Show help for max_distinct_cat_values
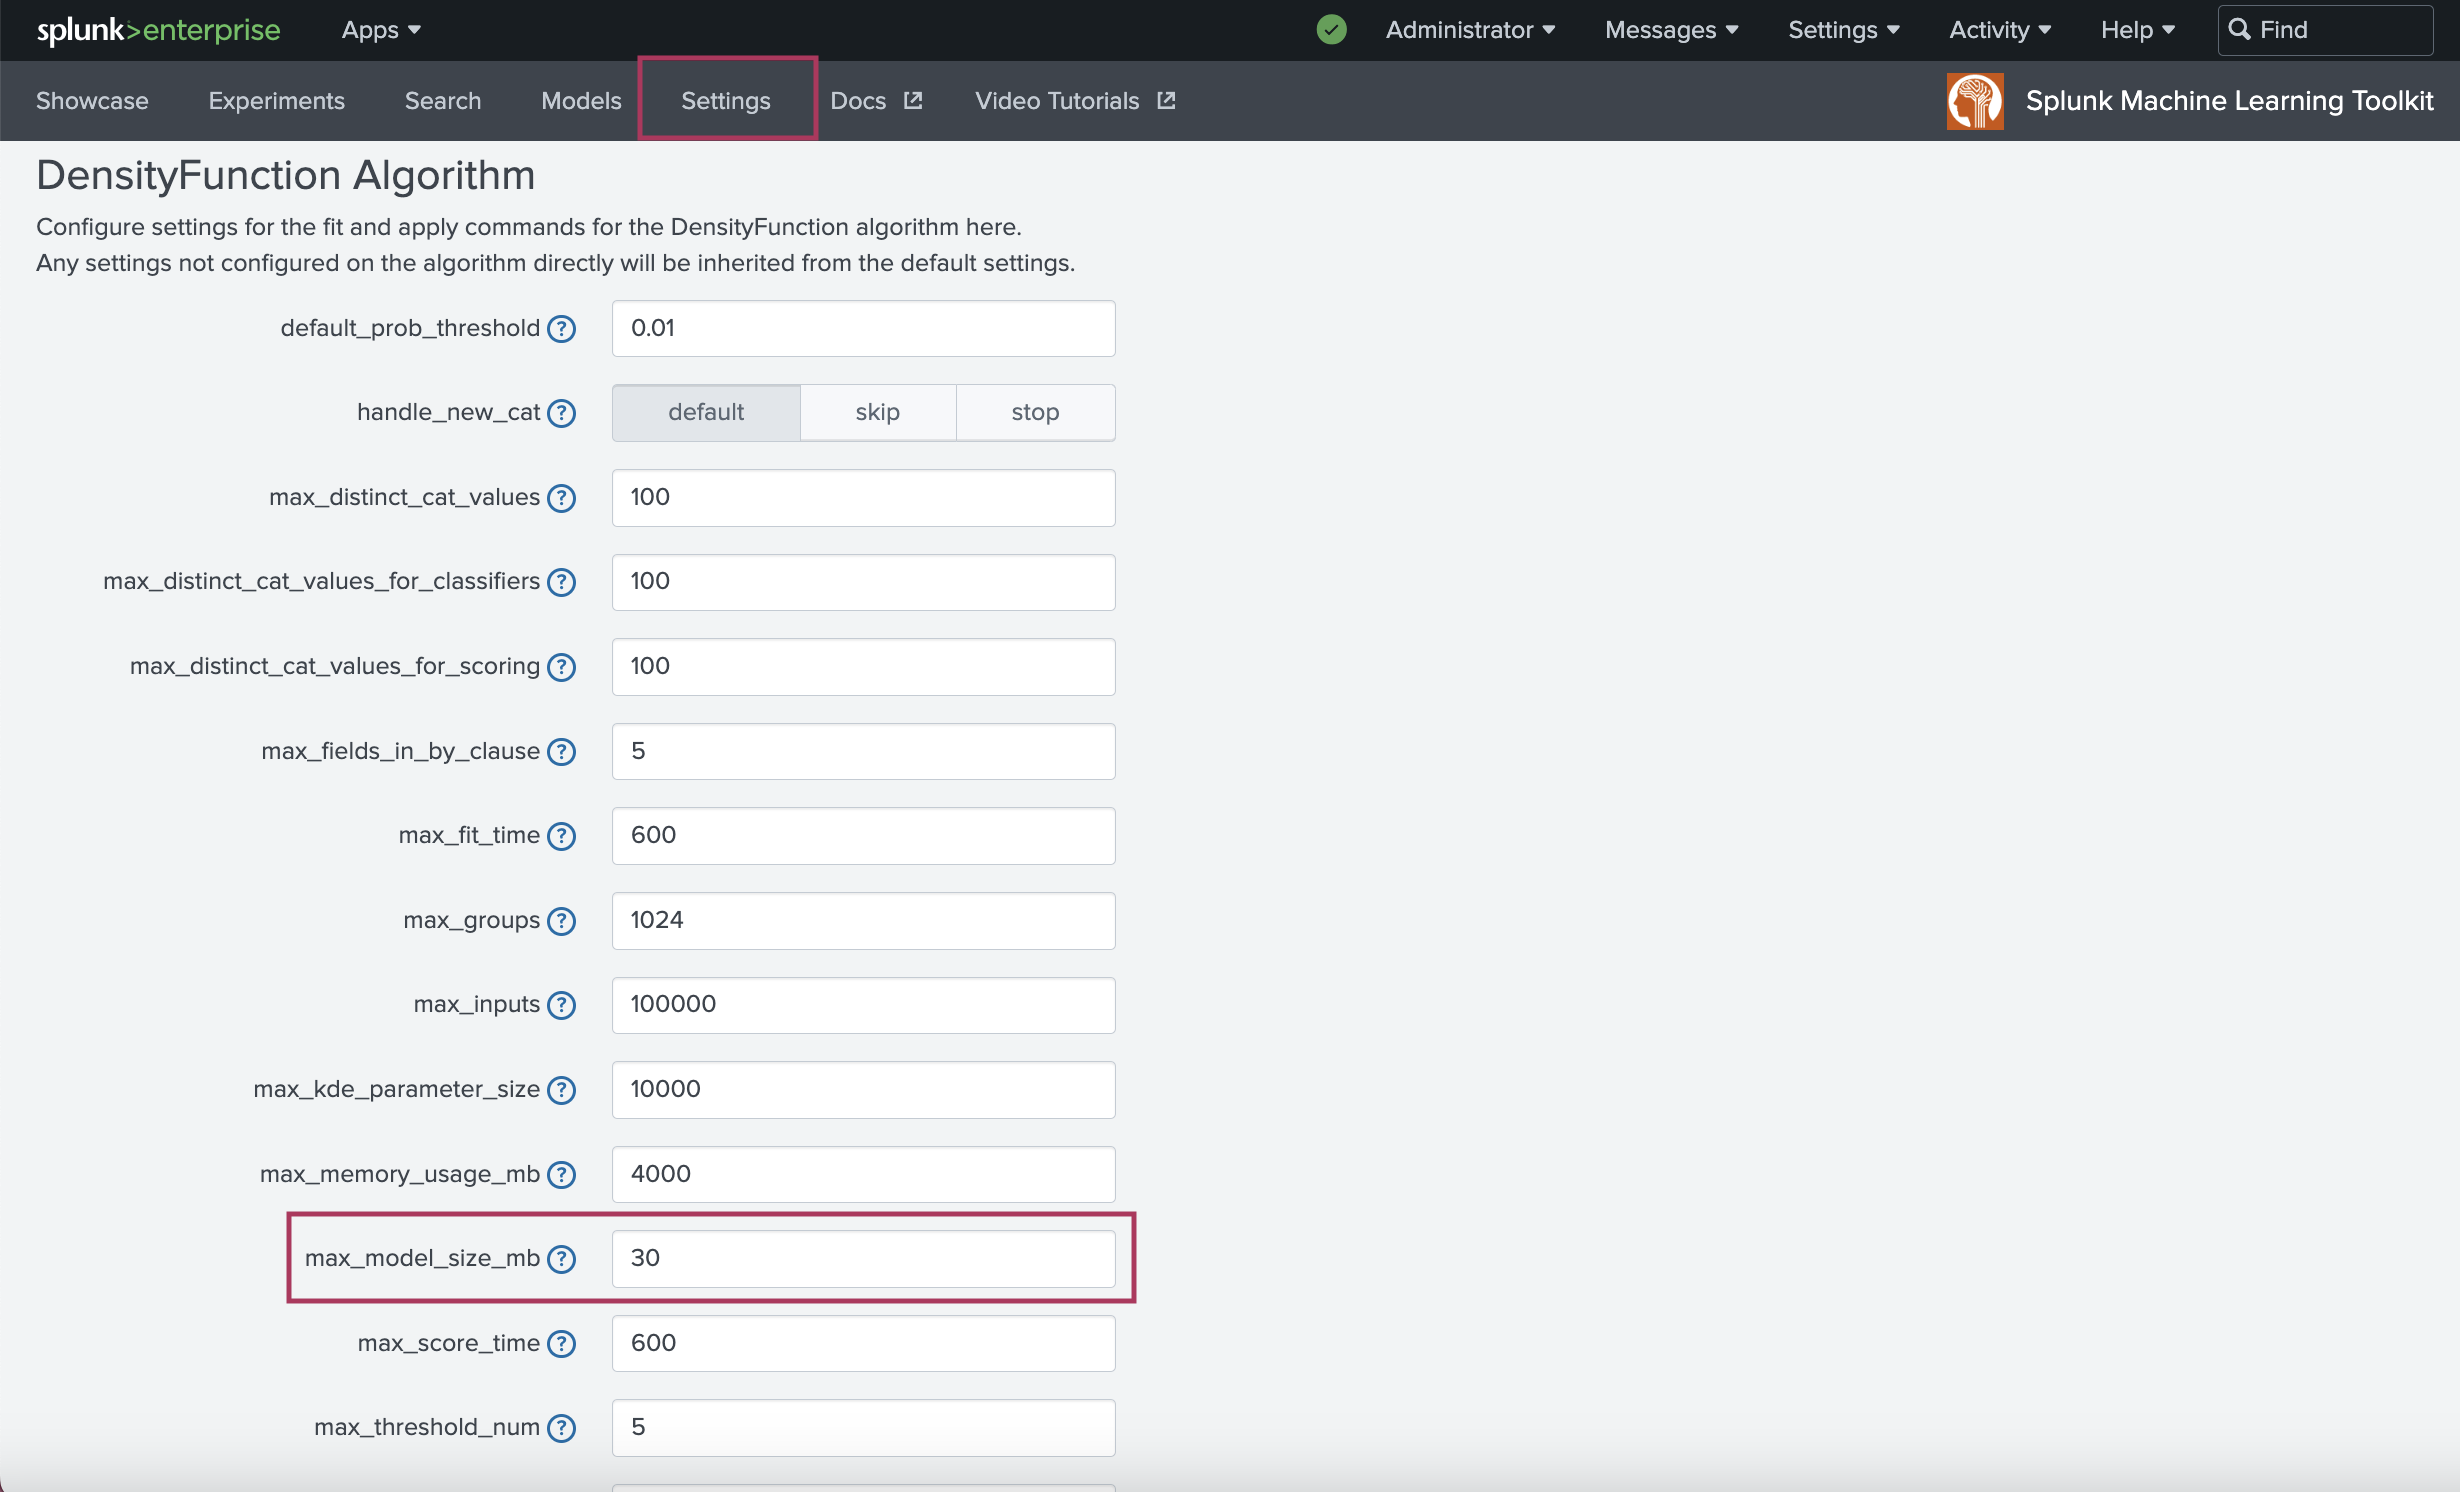 pos(562,498)
